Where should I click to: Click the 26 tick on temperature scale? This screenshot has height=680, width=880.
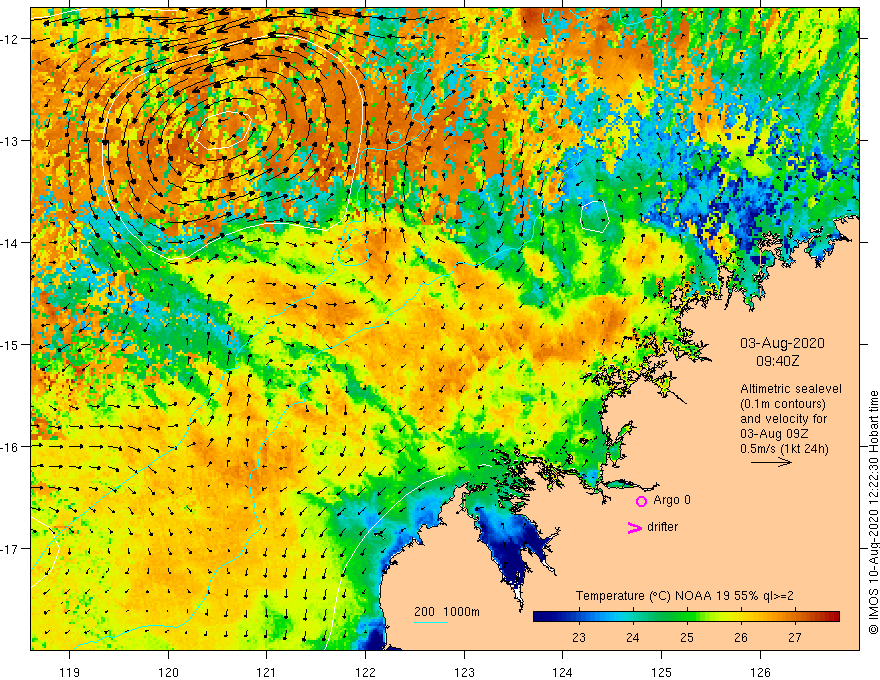coord(741,638)
